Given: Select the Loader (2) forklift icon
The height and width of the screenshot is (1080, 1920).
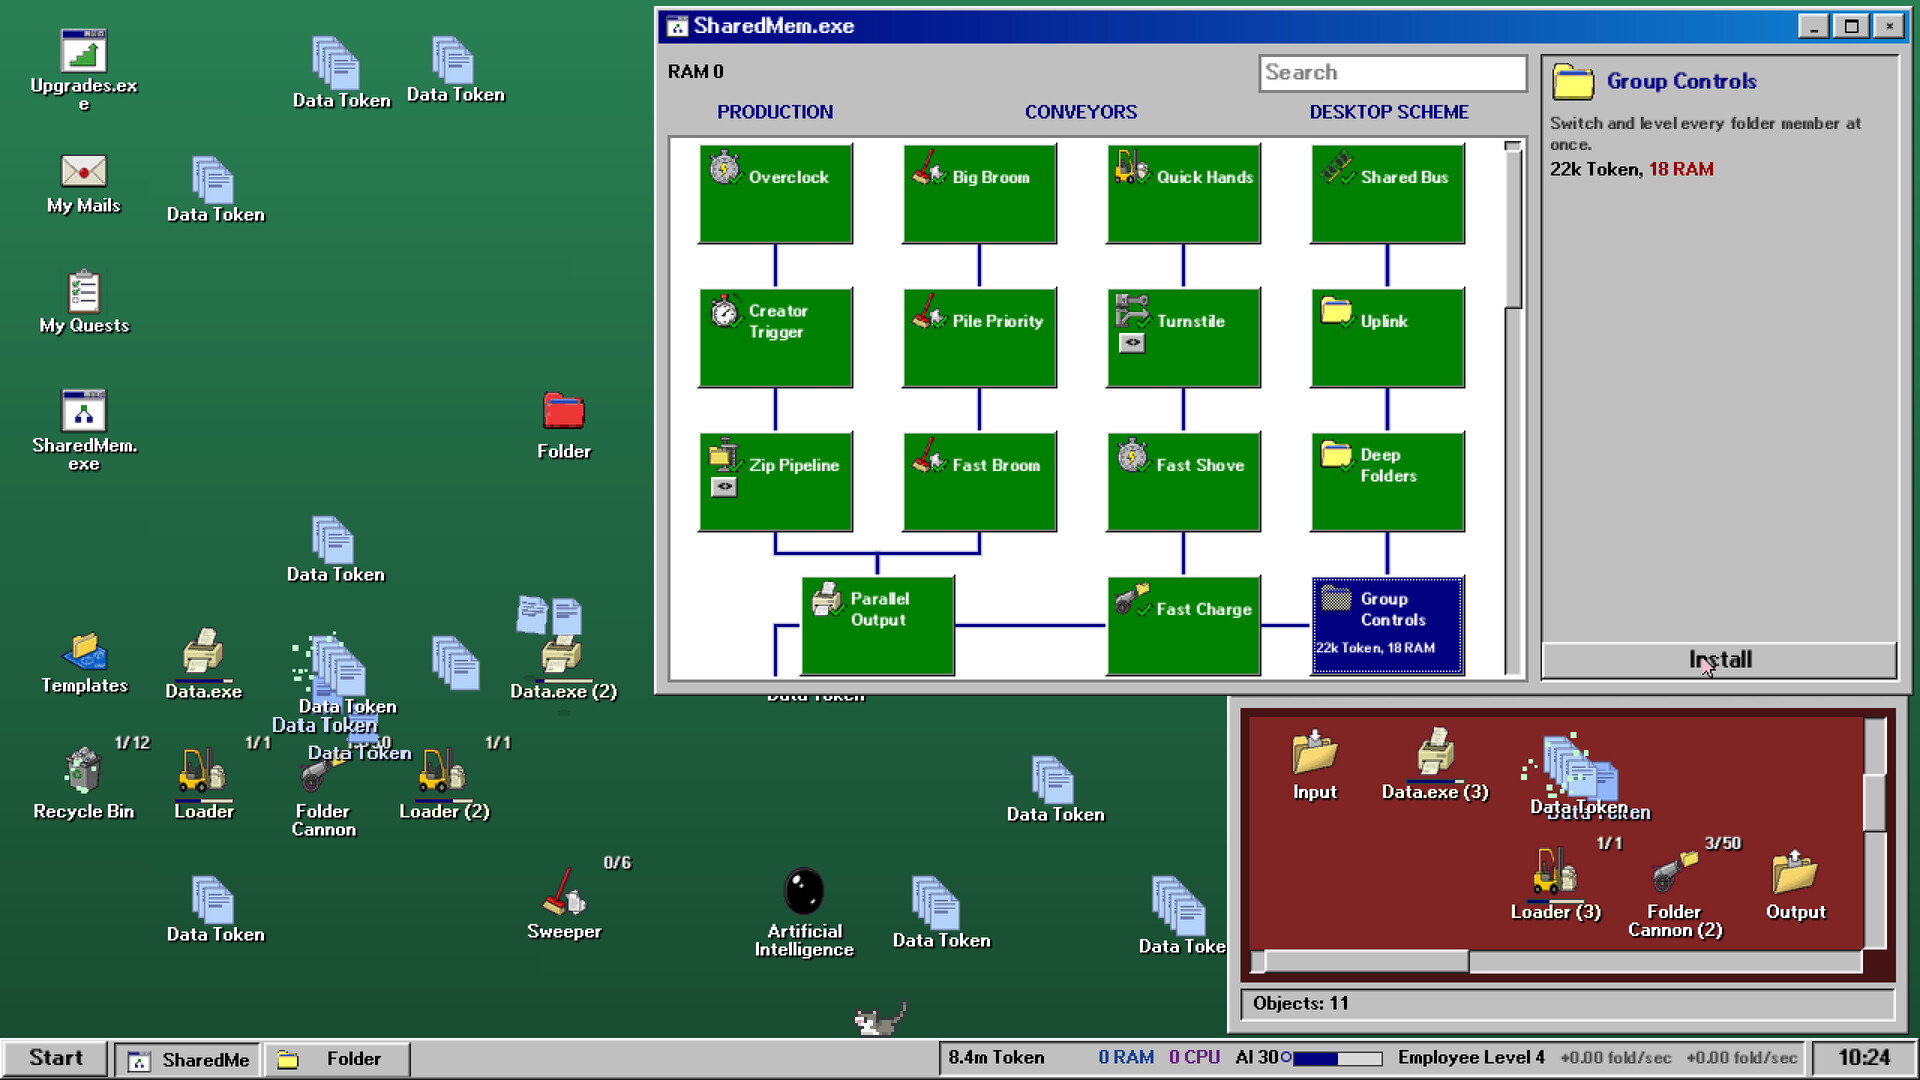Looking at the screenshot, I should point(444,784).
